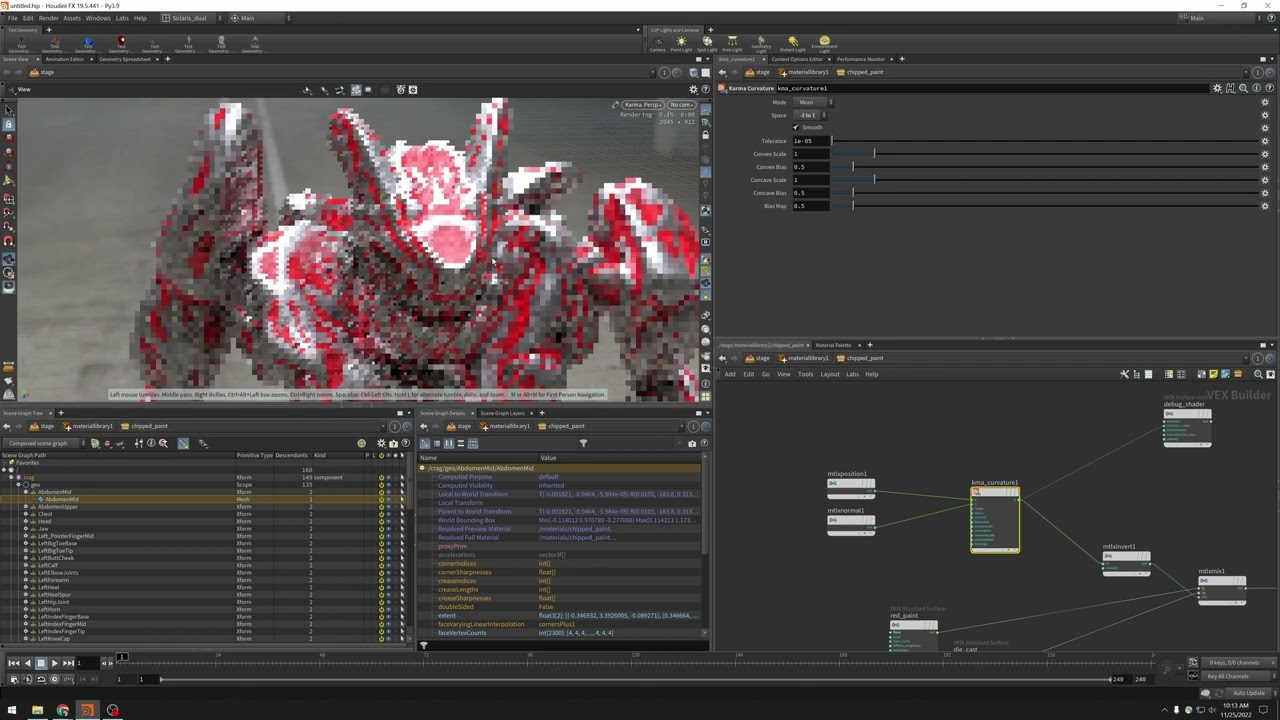This screenshot has height=720, width=1280.
Task: Add a Point Light from the shelf
Action: (x=681, y=44)
